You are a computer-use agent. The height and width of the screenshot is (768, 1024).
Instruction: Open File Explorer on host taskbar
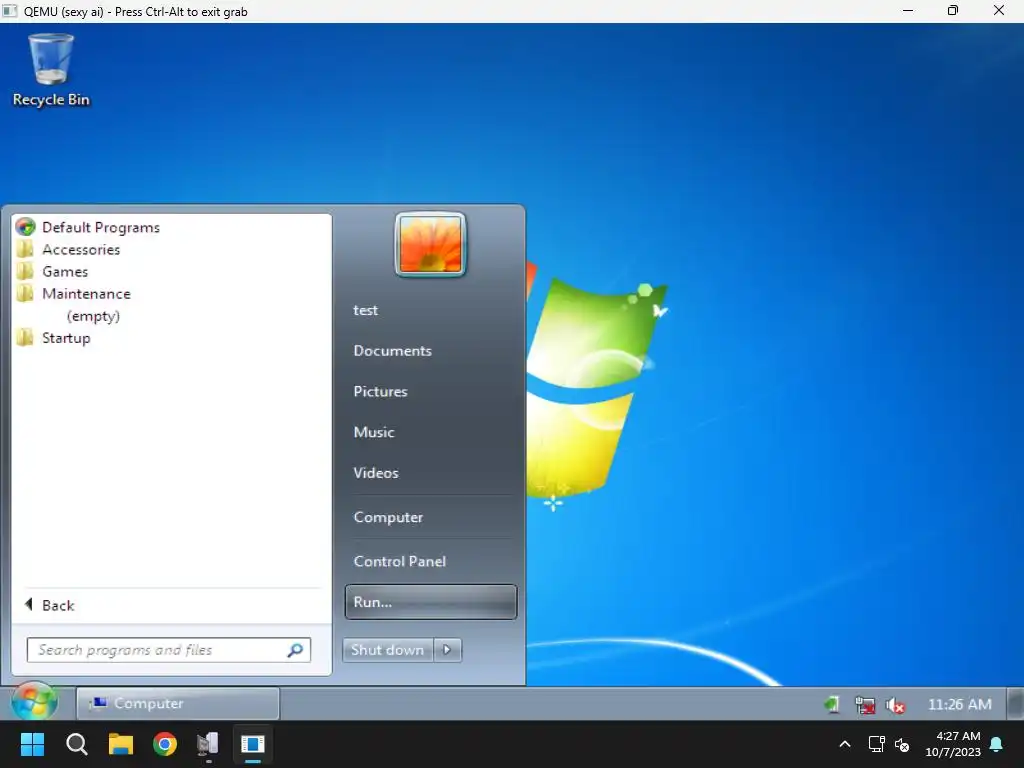[x=121, y=744]
